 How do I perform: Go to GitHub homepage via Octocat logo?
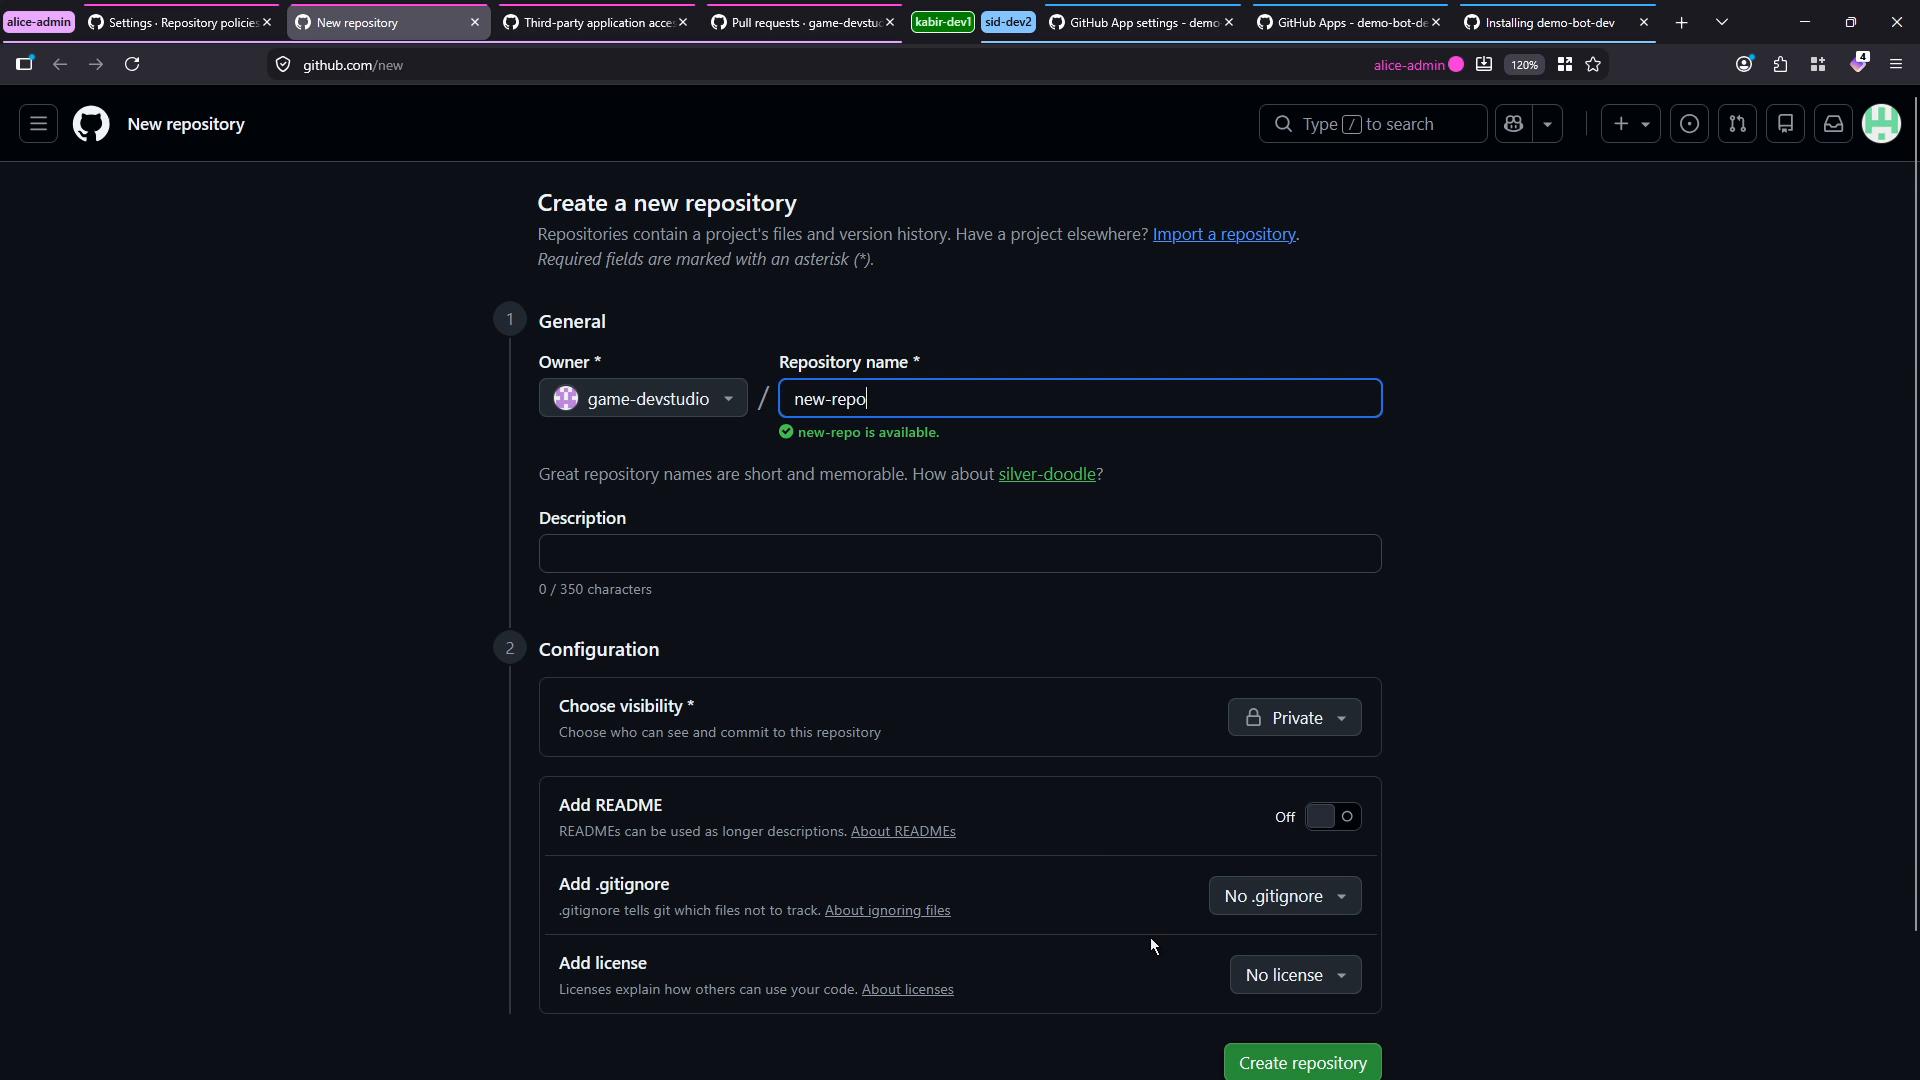91,124
